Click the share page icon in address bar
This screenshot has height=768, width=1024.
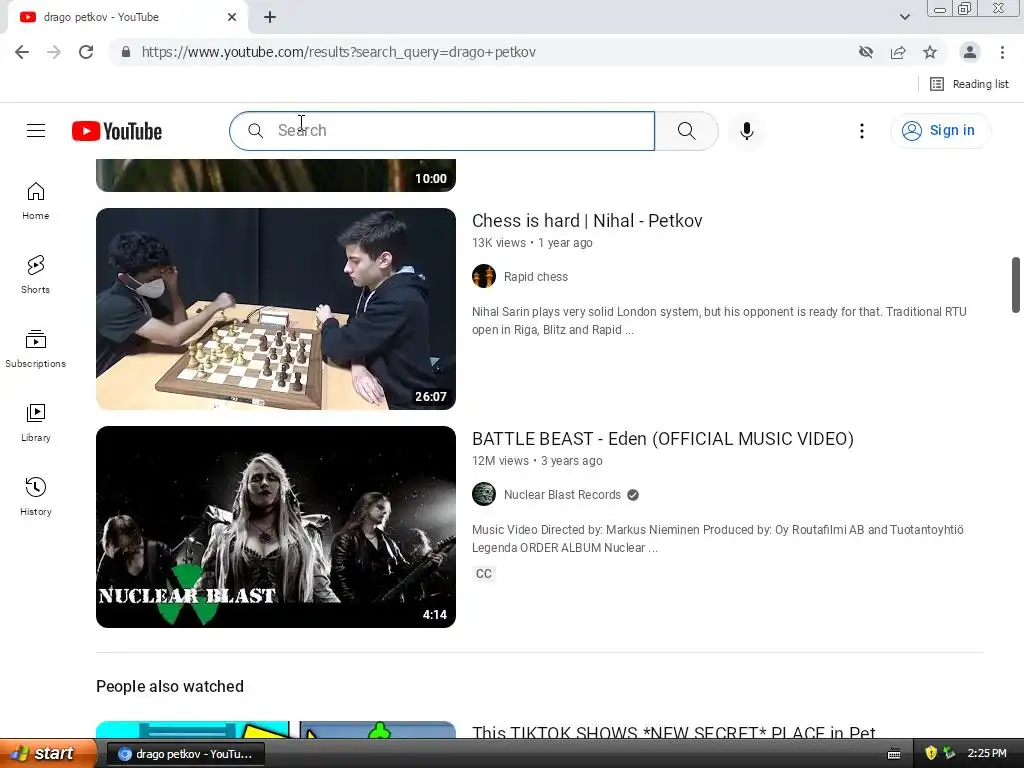(x=898, y=52)
